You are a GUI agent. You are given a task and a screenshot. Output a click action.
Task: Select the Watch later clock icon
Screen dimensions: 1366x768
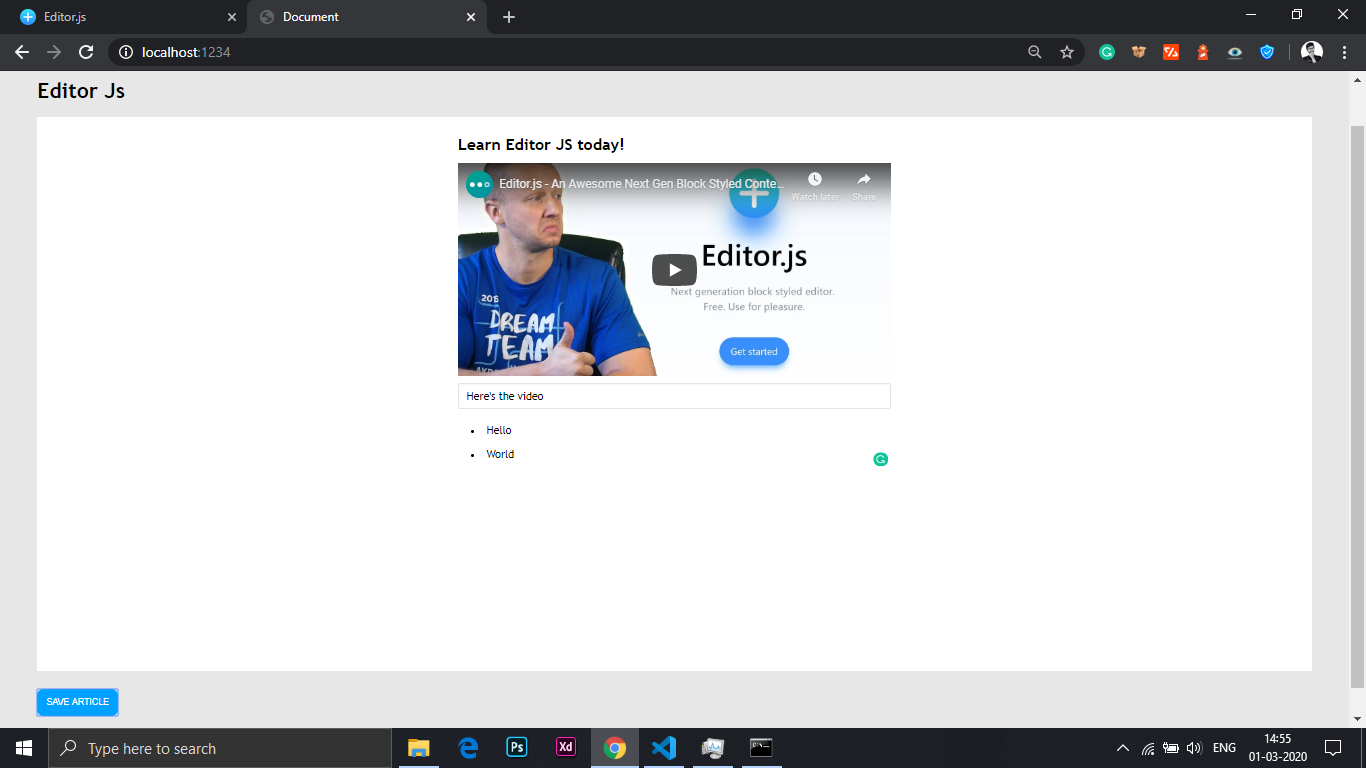click(x=815, y=181)
